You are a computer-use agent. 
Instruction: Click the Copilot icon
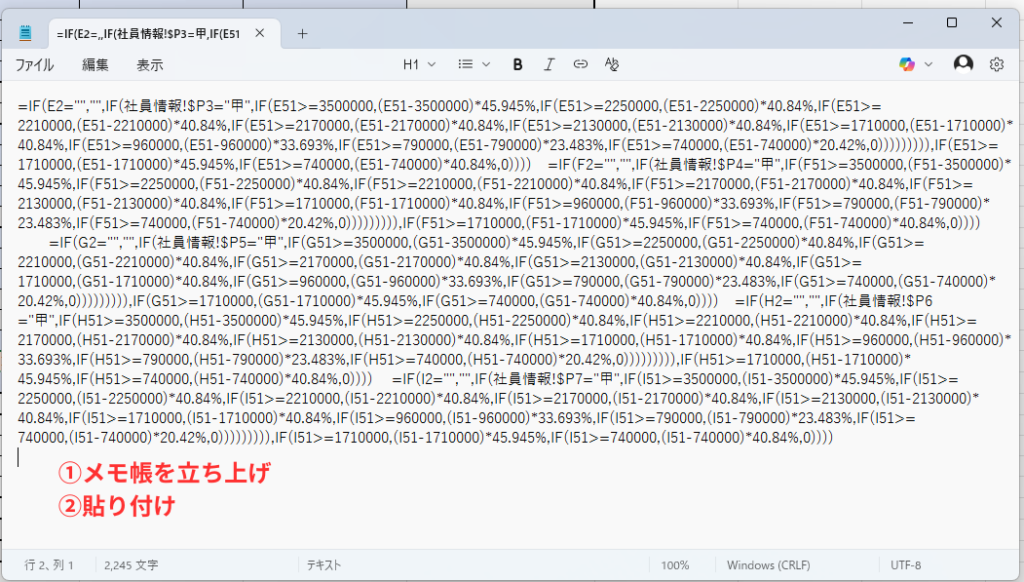pyautogui.click(x=907, y=64)
